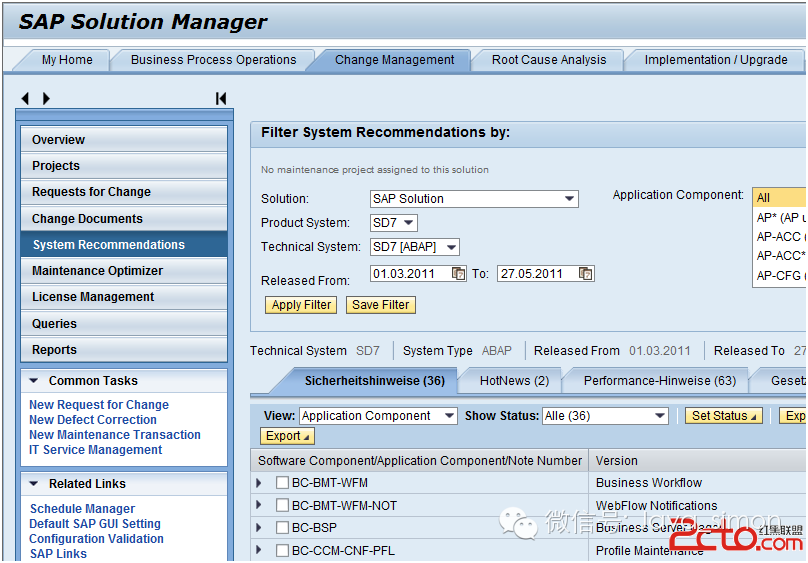Tick the BC-BSP checkbox

282,527
